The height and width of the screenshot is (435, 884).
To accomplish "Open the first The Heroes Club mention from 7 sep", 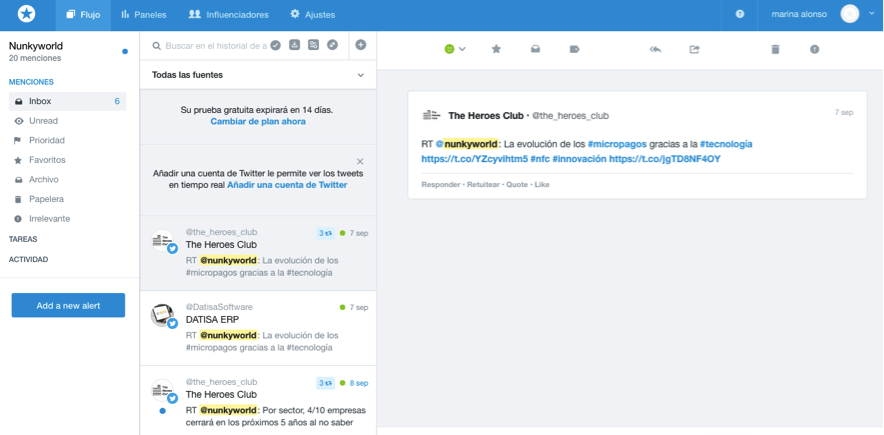I will point(258,253).
